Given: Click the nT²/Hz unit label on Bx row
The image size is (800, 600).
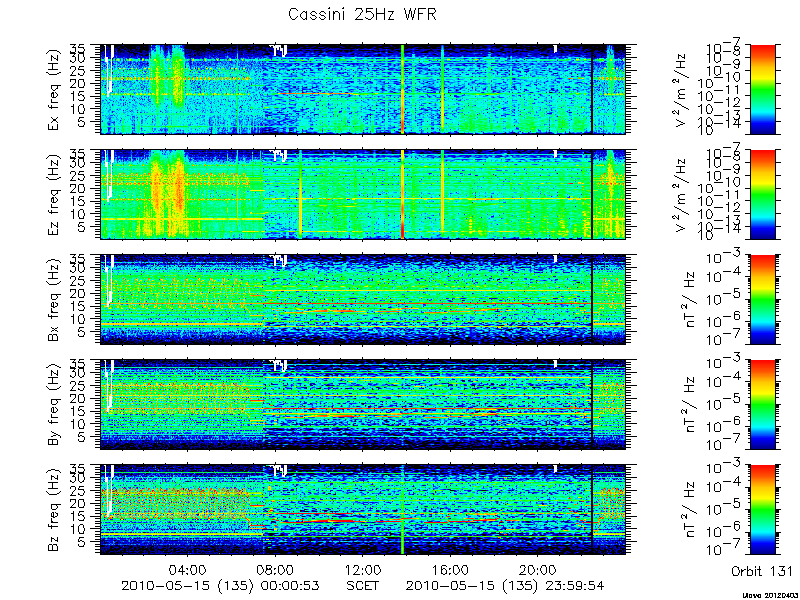Looking at the screenshot, I should pos(689,300).
